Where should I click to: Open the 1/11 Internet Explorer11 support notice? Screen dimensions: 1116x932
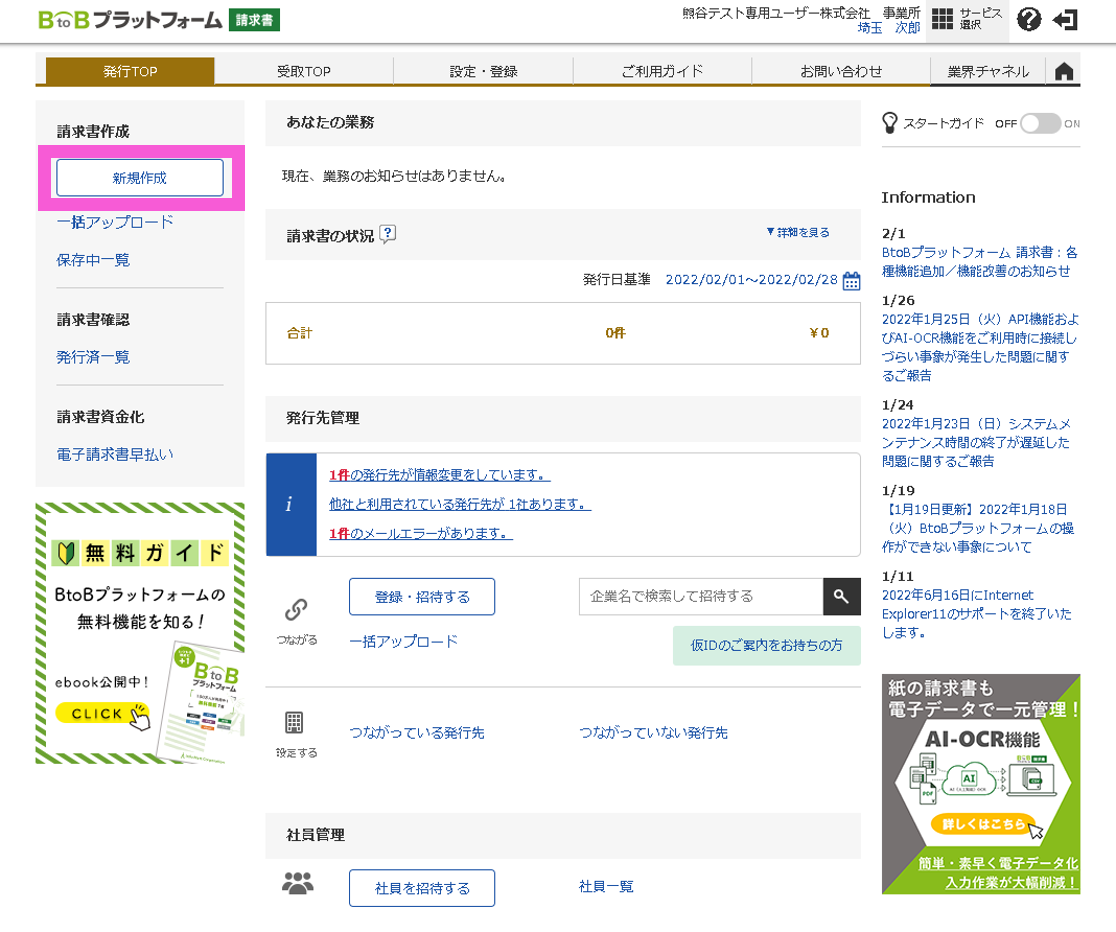[x=976, y=614]
